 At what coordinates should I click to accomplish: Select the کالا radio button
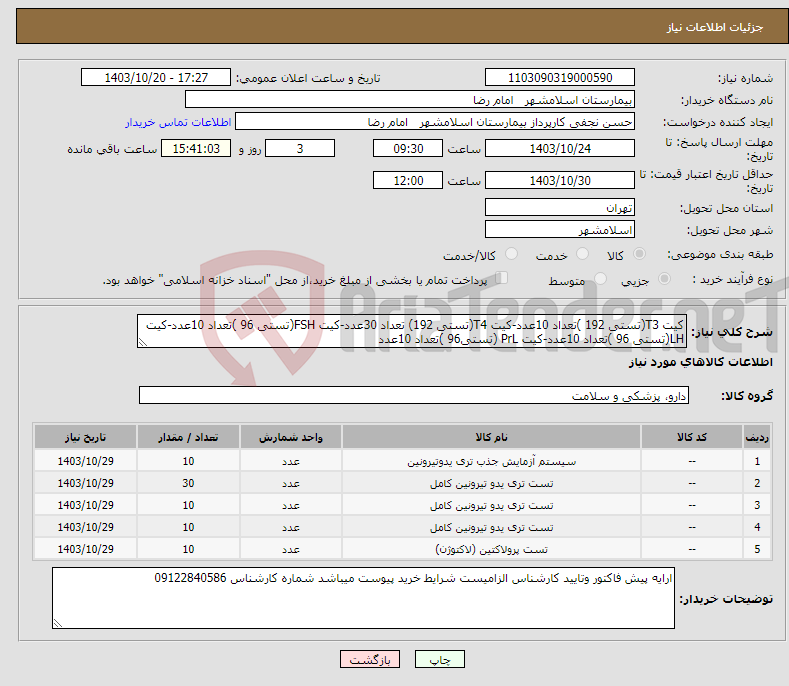point(640,254)
